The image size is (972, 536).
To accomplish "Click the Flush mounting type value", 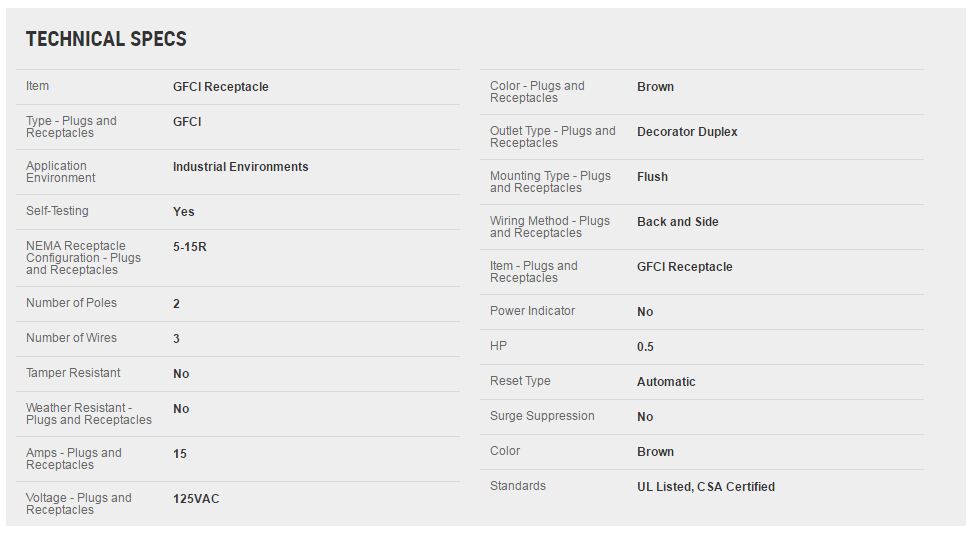I will 652,177.
